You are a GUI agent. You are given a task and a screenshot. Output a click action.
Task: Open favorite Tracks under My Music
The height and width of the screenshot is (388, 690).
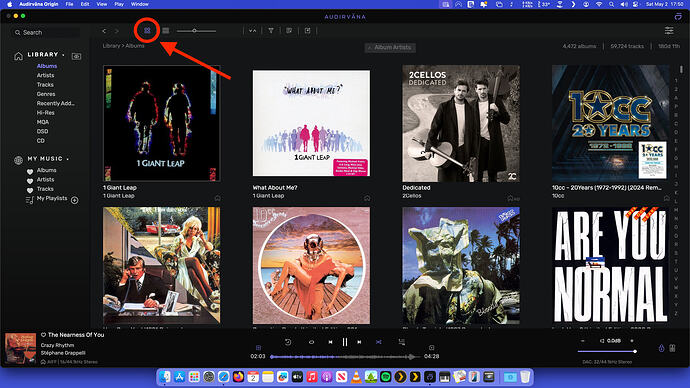click(x=45, y=189)
